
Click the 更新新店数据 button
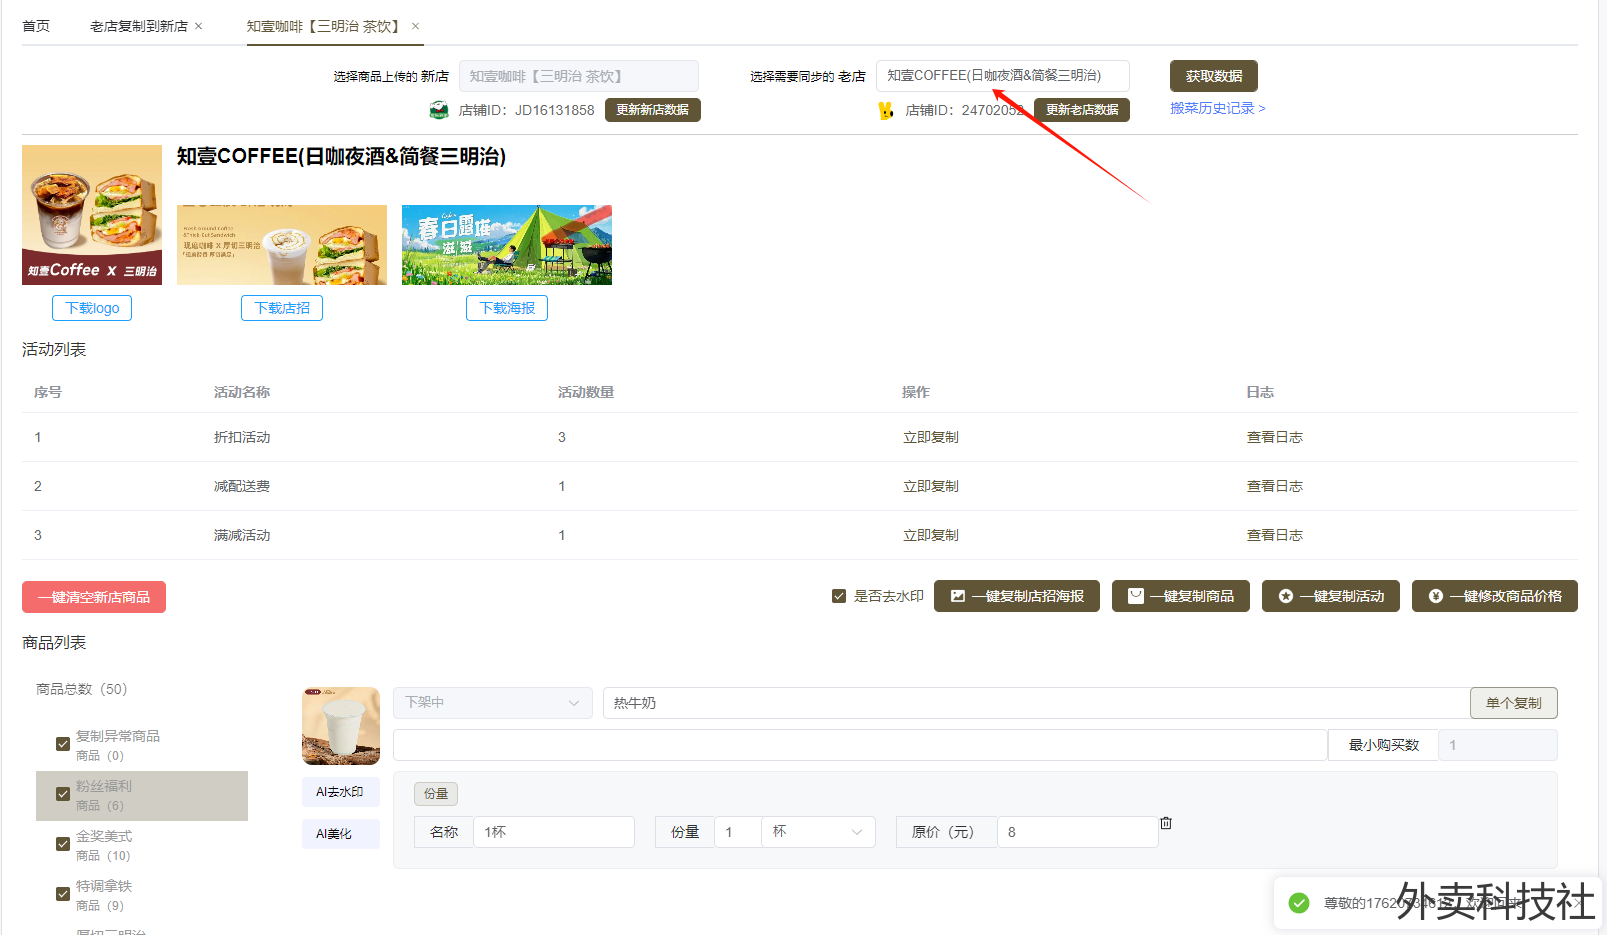[x=653, y=110]
